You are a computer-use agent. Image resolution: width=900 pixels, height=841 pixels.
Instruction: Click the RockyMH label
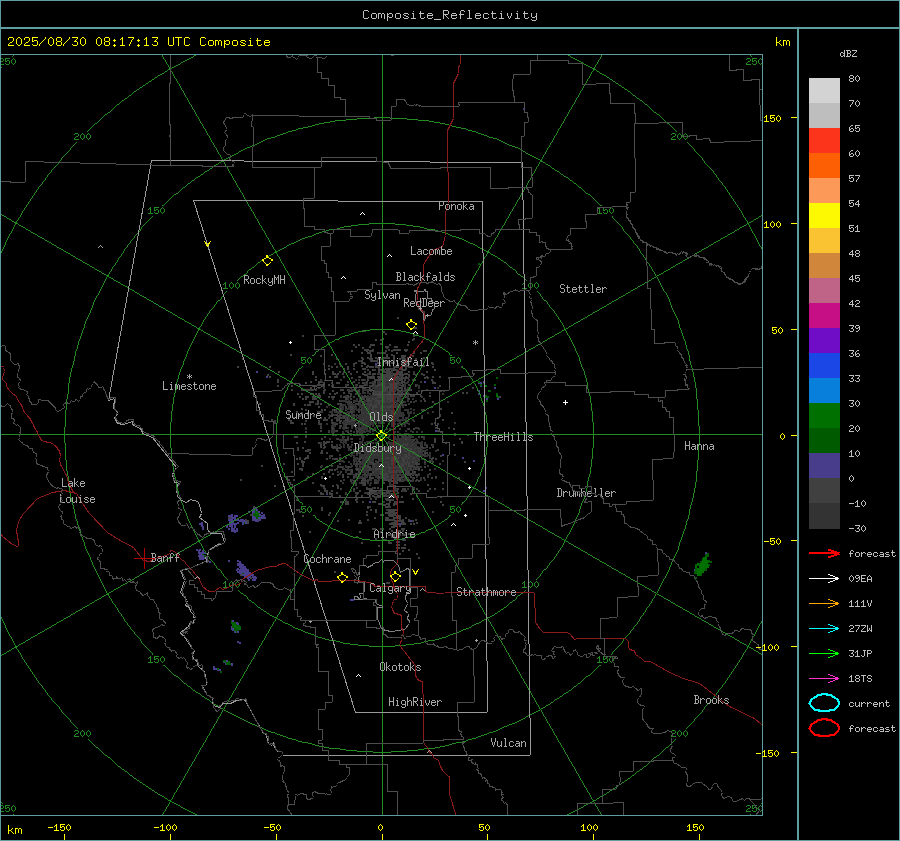[264, 280]
